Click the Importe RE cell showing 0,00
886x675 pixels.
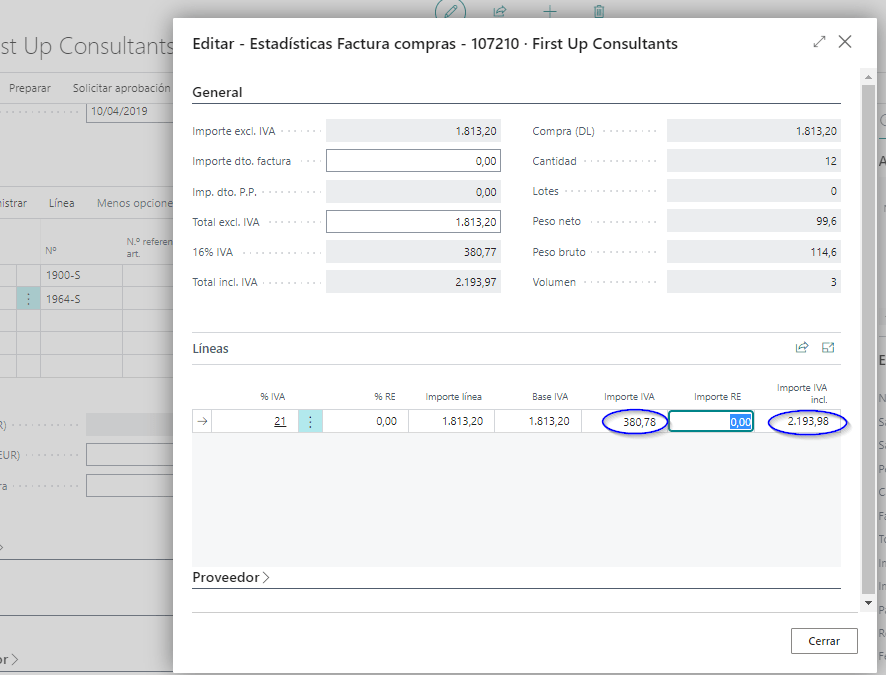[x=711, y=421]
